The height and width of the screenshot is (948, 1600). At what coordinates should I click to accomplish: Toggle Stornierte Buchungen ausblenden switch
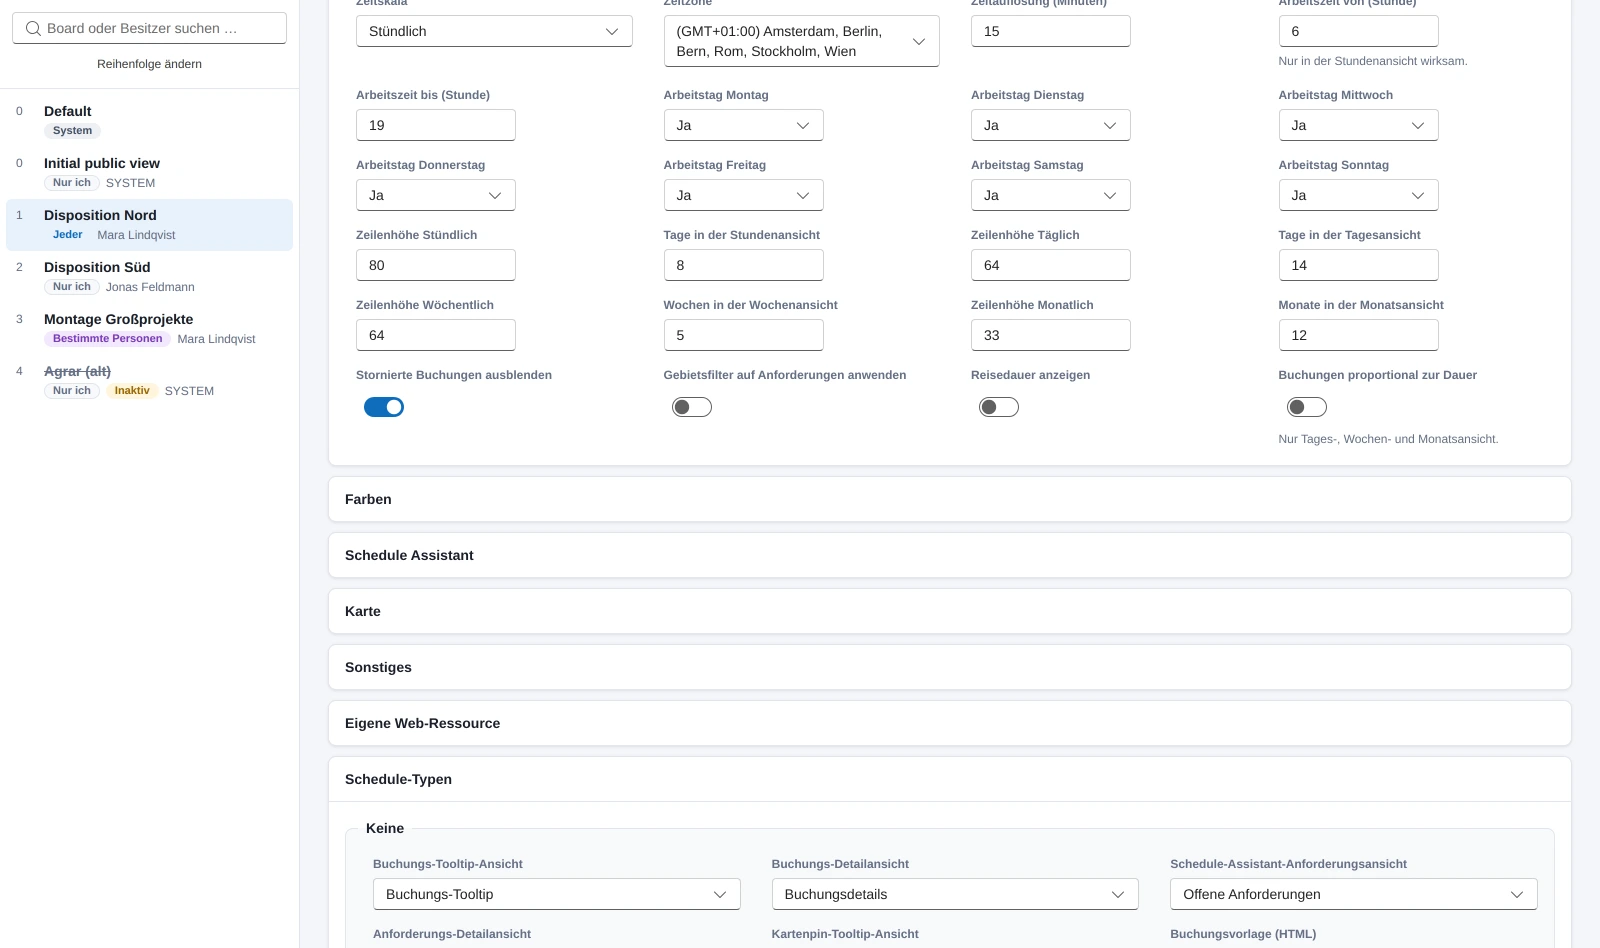tap(384, 407)
